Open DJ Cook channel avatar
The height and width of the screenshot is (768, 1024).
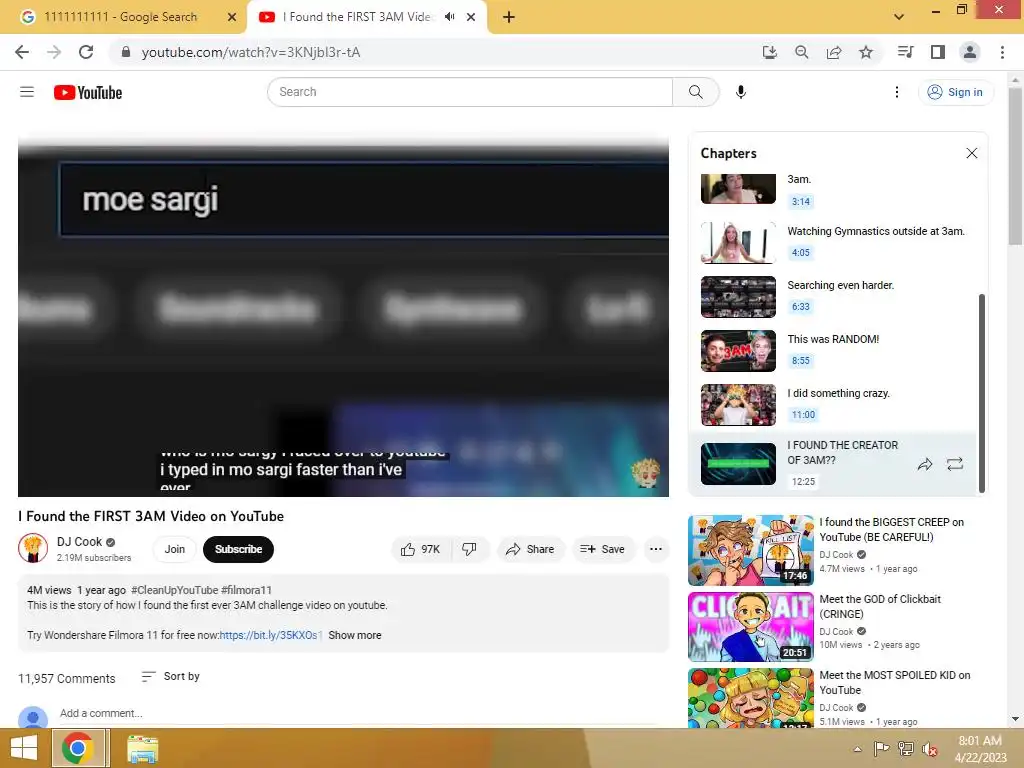click(33, 548)
